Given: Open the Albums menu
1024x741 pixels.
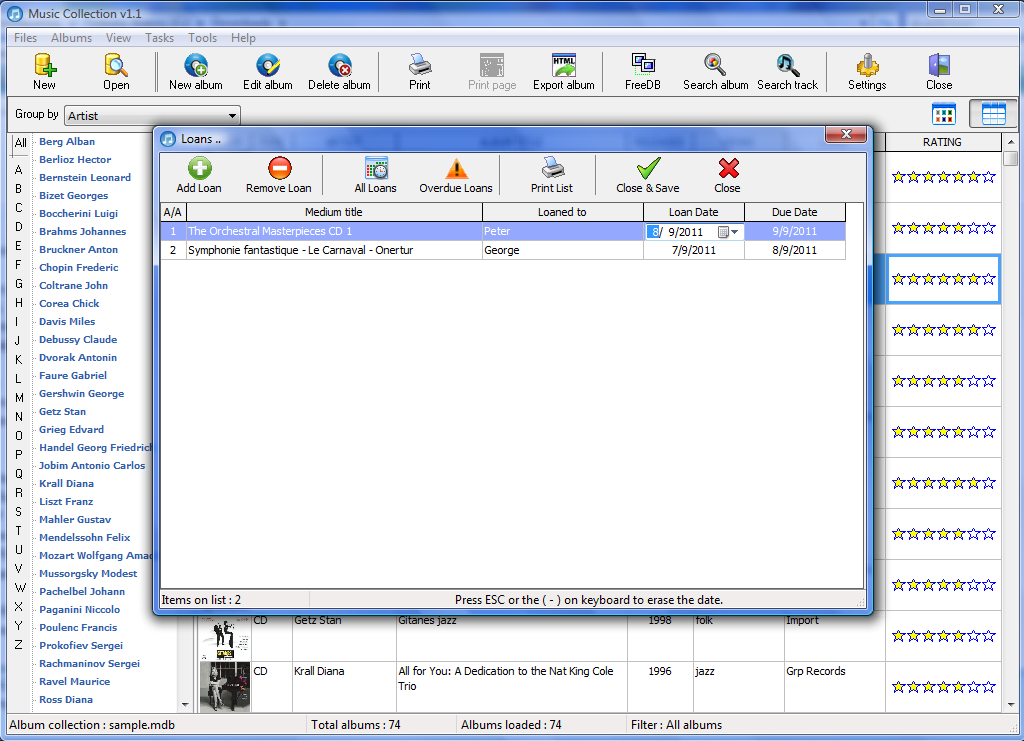Looking at the screenshot, I should tap(71, 38).
